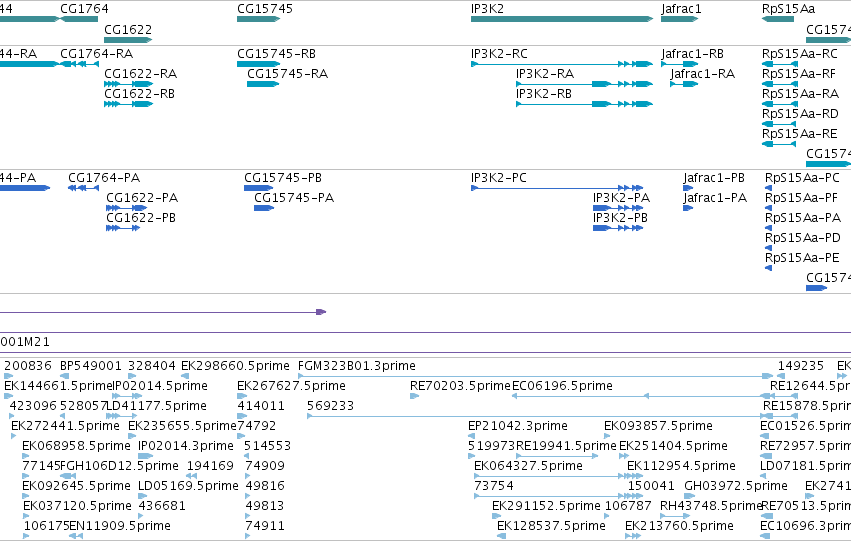Select the CG15745-PA protein feature
851x541 pixels.
[264, 208]
